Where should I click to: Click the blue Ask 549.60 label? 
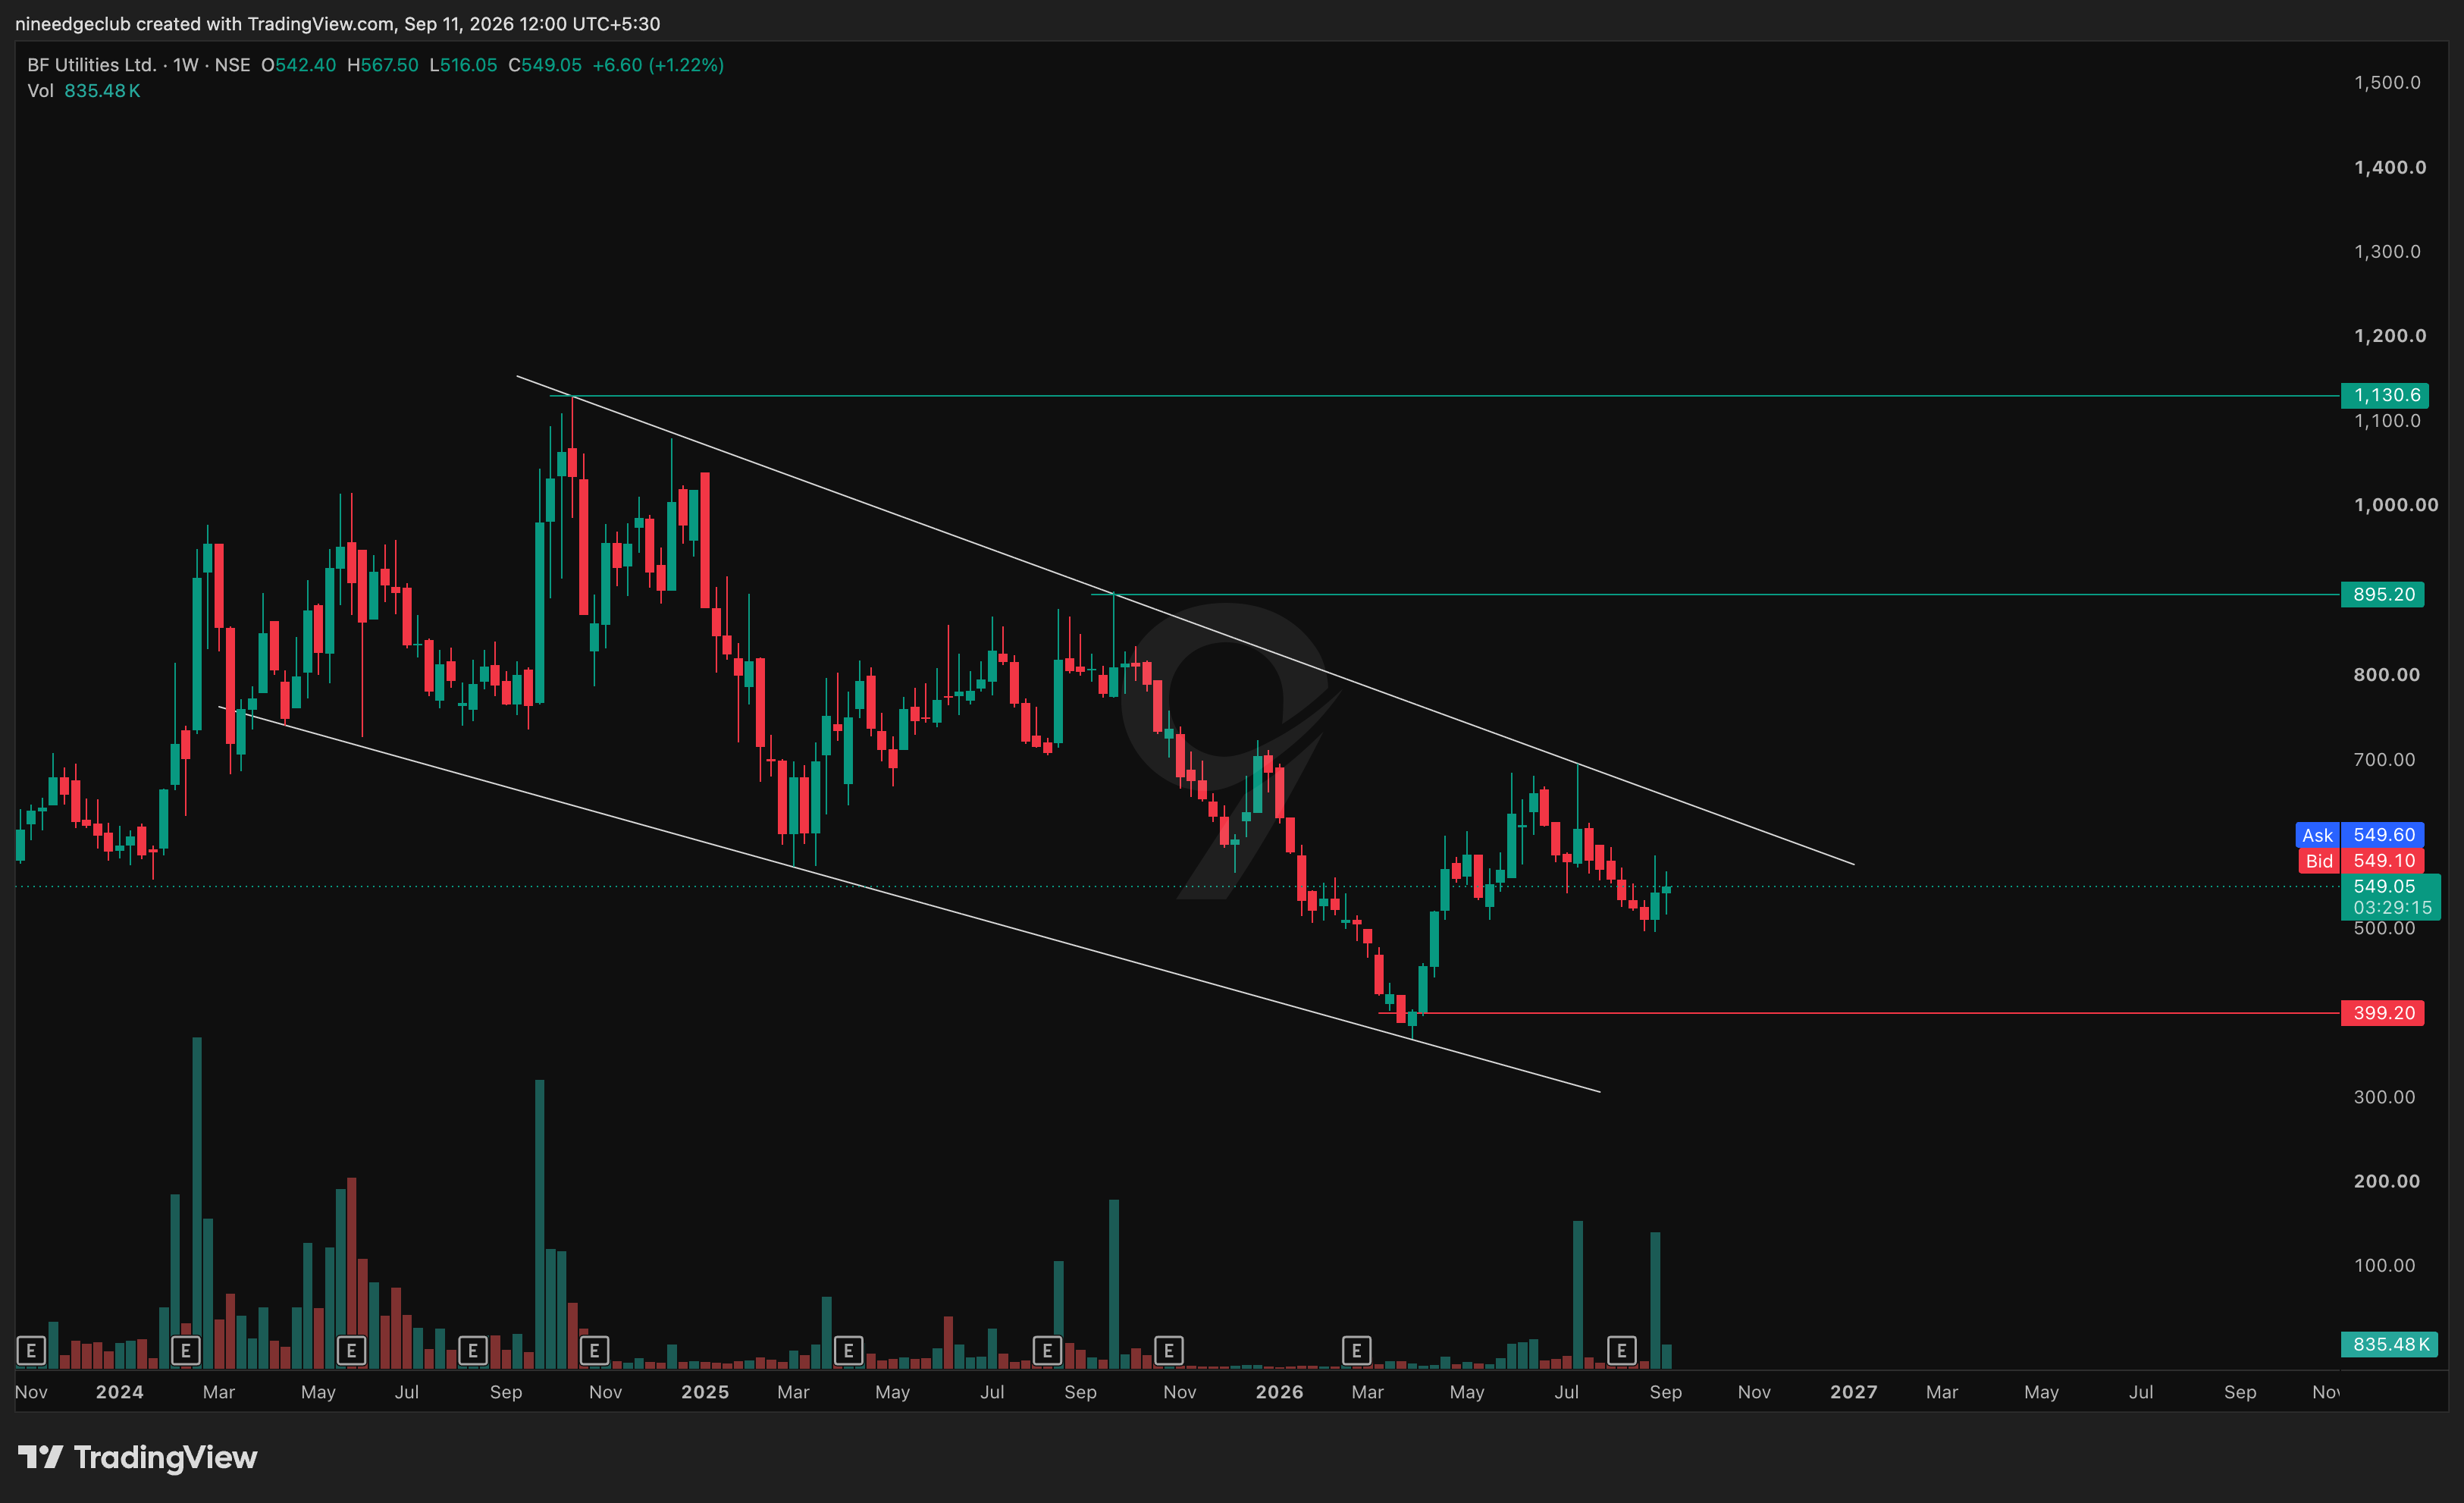tap(2360, 834)
